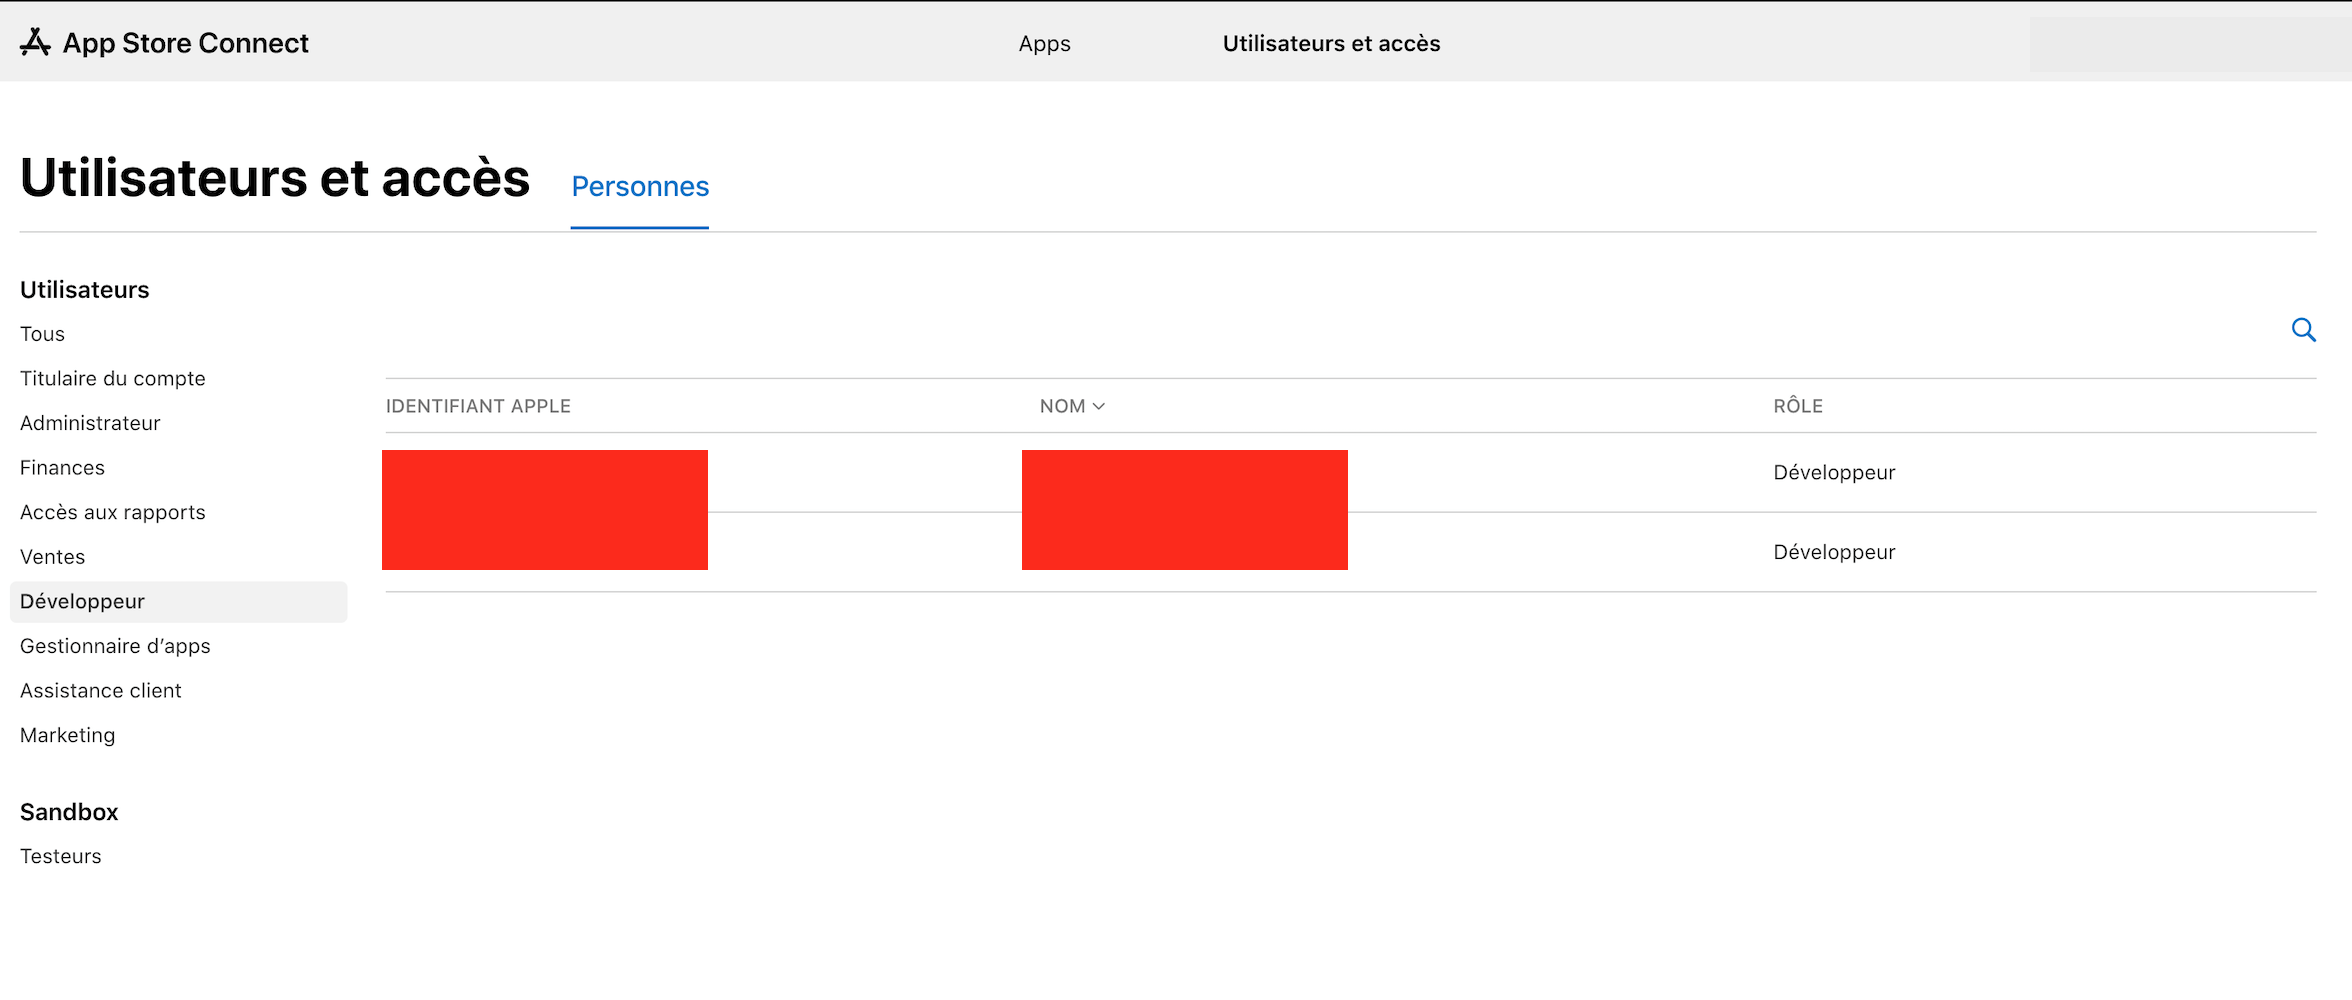Screen dimensions: 2352x1000
Task: Filter users by Titulaire du compte
Action: click(x=113, y=378)
